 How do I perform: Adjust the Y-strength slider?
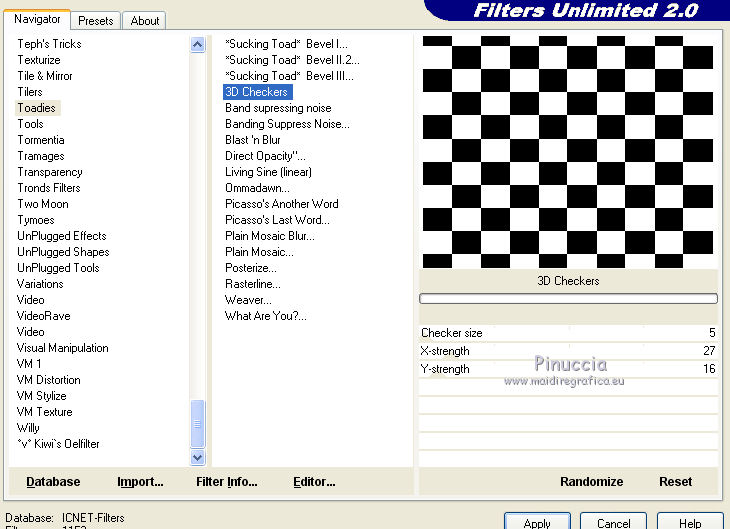[568, 369]
